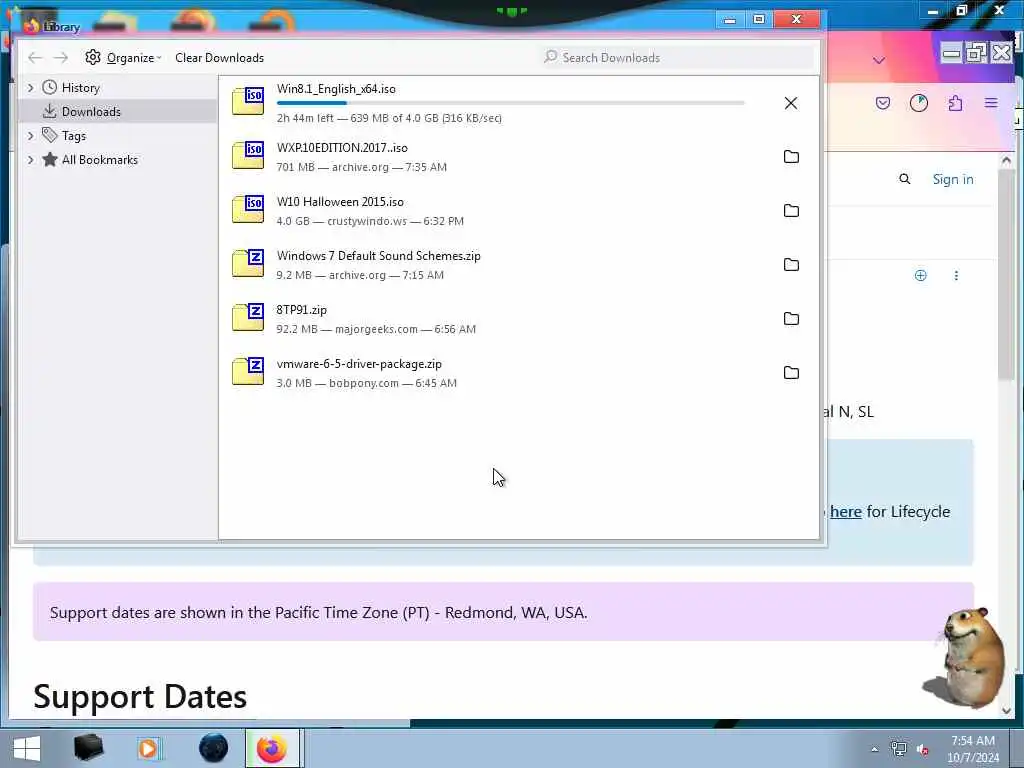Open the black box taskbar app
Screen dimensions: 1024x768
(x=89, y=748)
